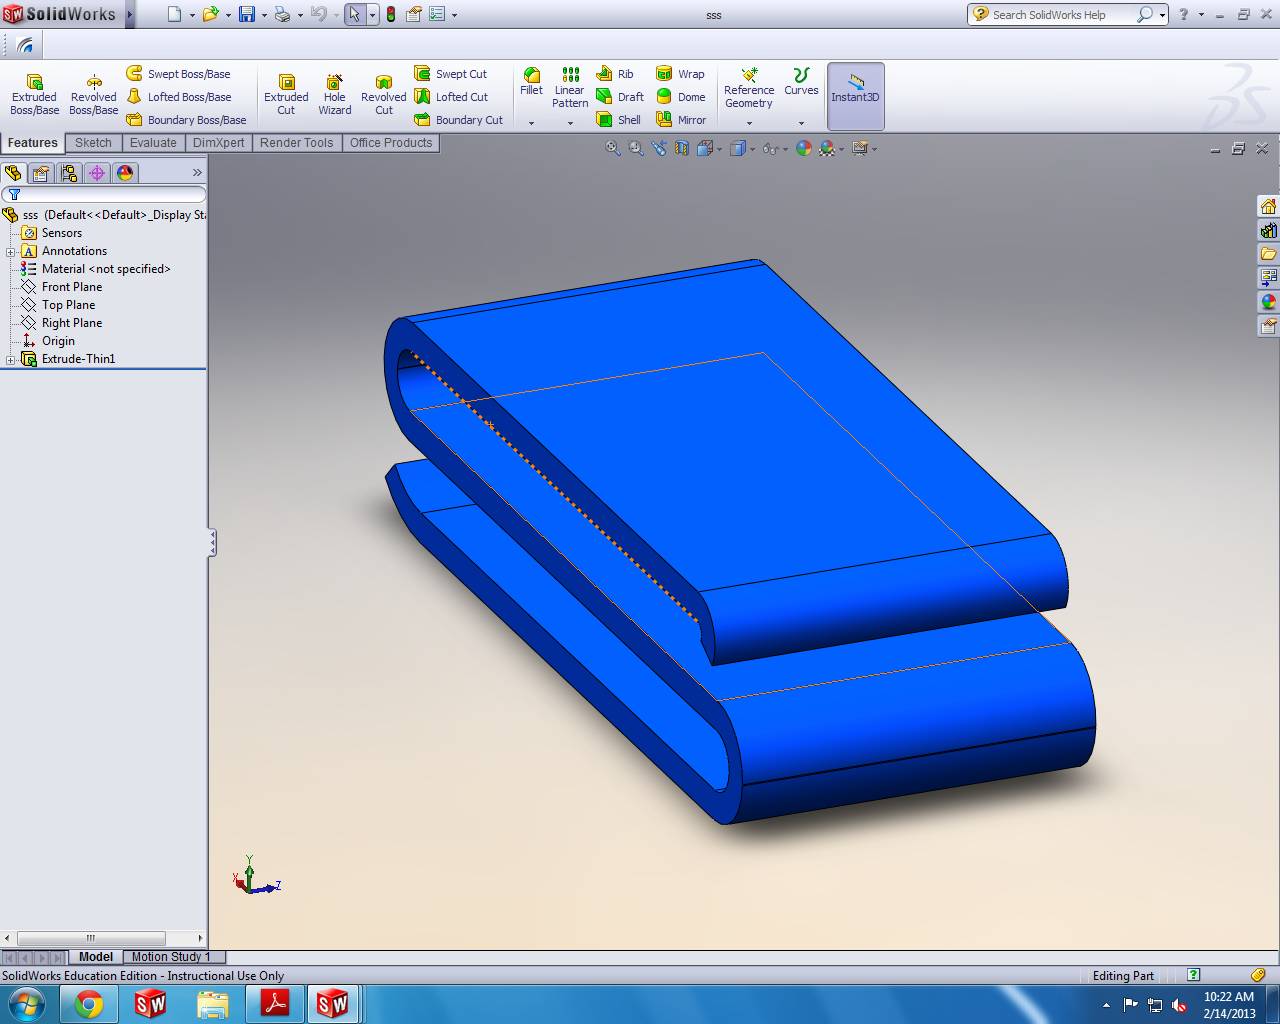Toggle the Select arrow tool
1280x1024 pixels.
pyautogui.click(x=354, y=14)
